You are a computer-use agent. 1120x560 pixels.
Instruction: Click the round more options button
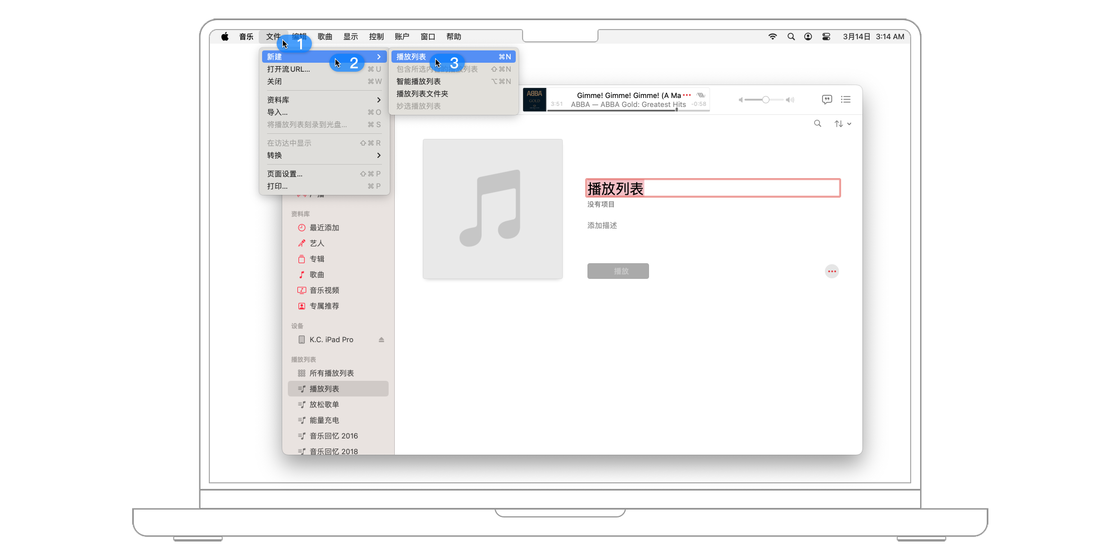(831, 271)
